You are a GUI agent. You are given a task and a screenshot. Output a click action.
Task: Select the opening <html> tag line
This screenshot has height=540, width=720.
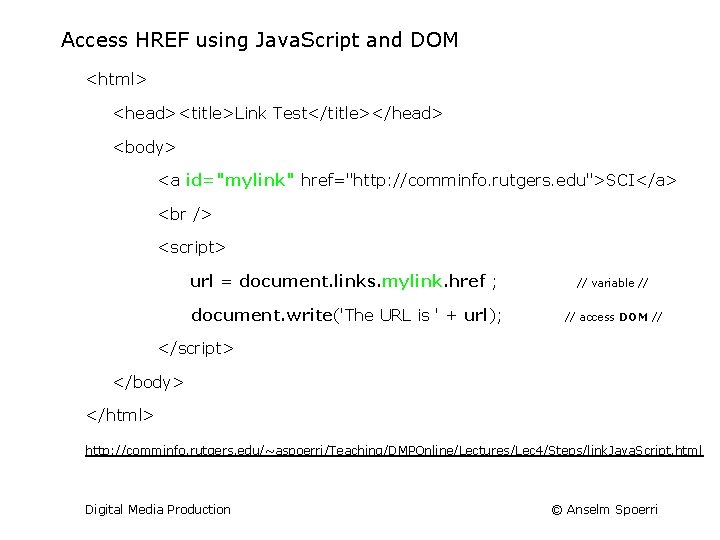click(x=116, y=79)
